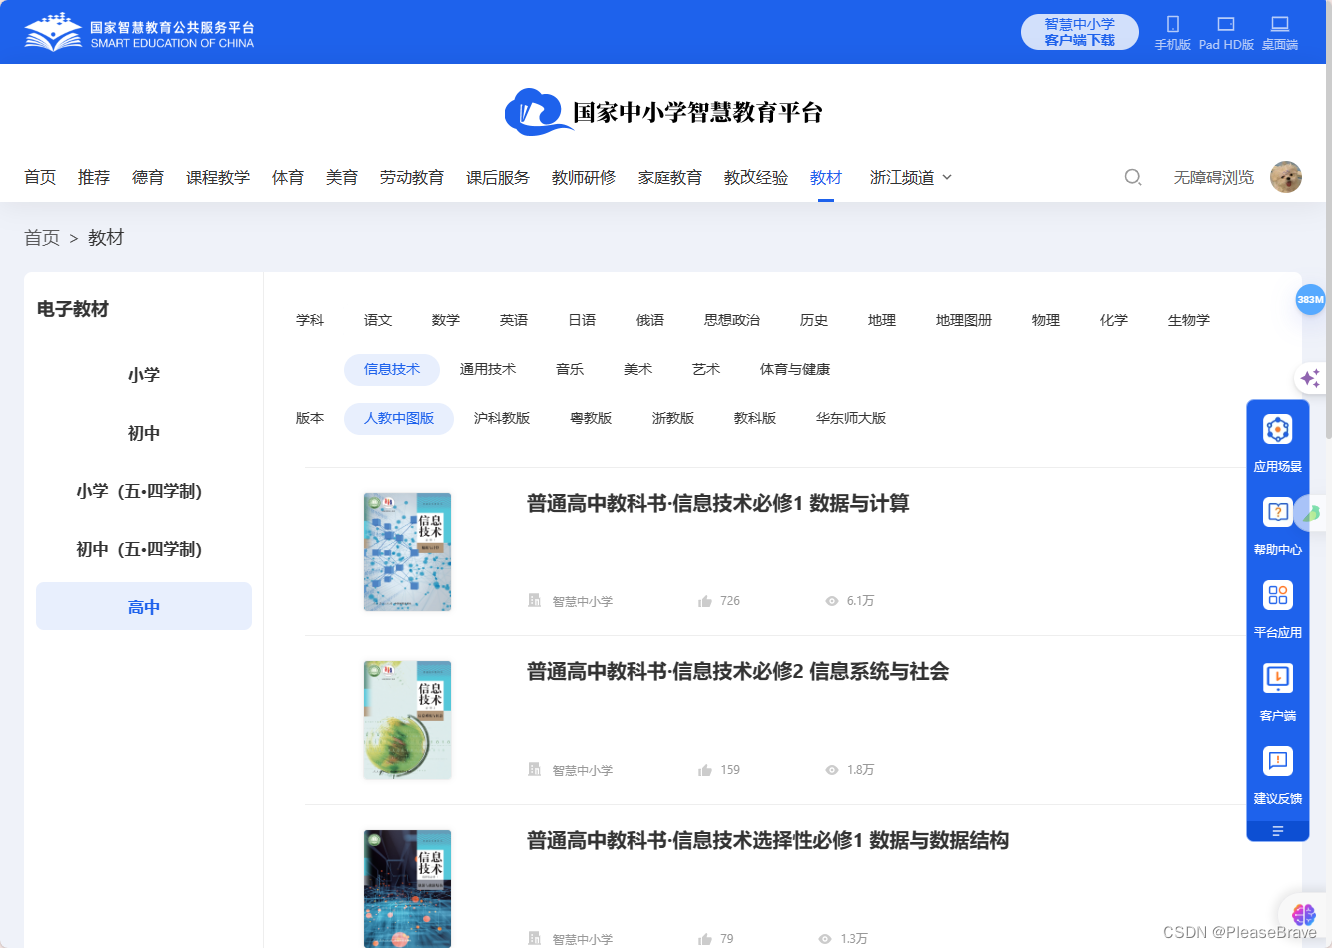
Task: Open the 劳动教育 navigation tab
Action: pyautogui.click(x=412, y=177)
